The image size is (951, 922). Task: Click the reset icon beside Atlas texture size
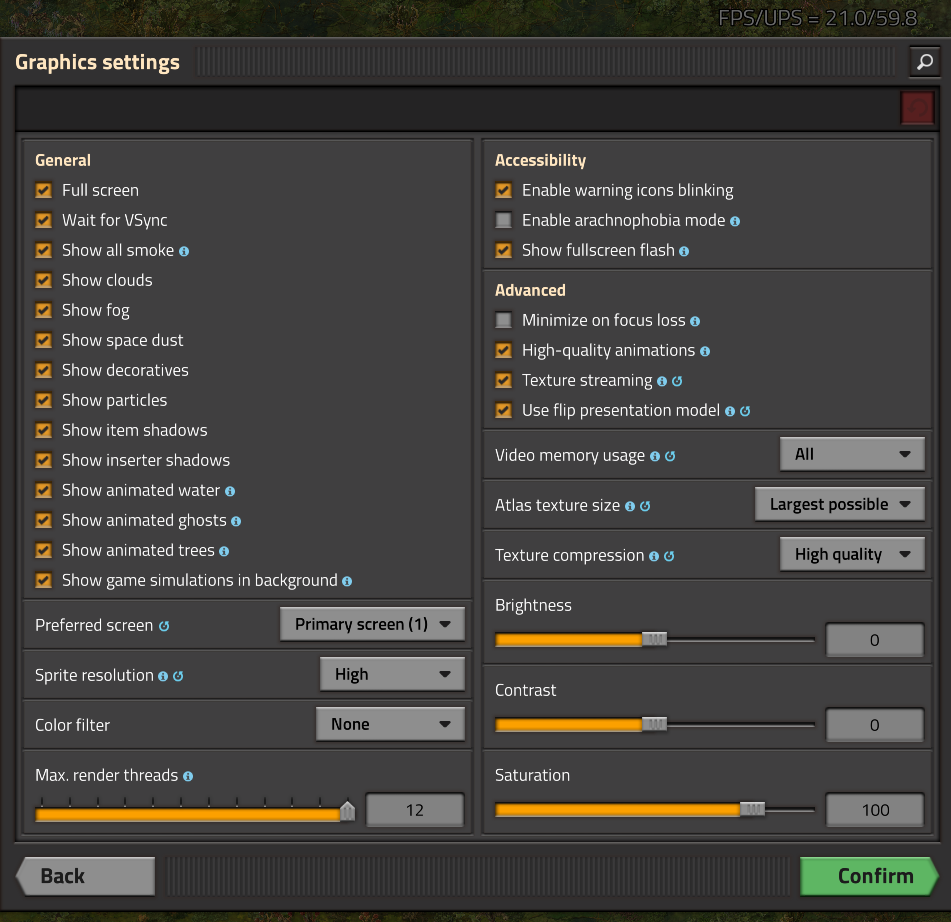coord(645,506)
